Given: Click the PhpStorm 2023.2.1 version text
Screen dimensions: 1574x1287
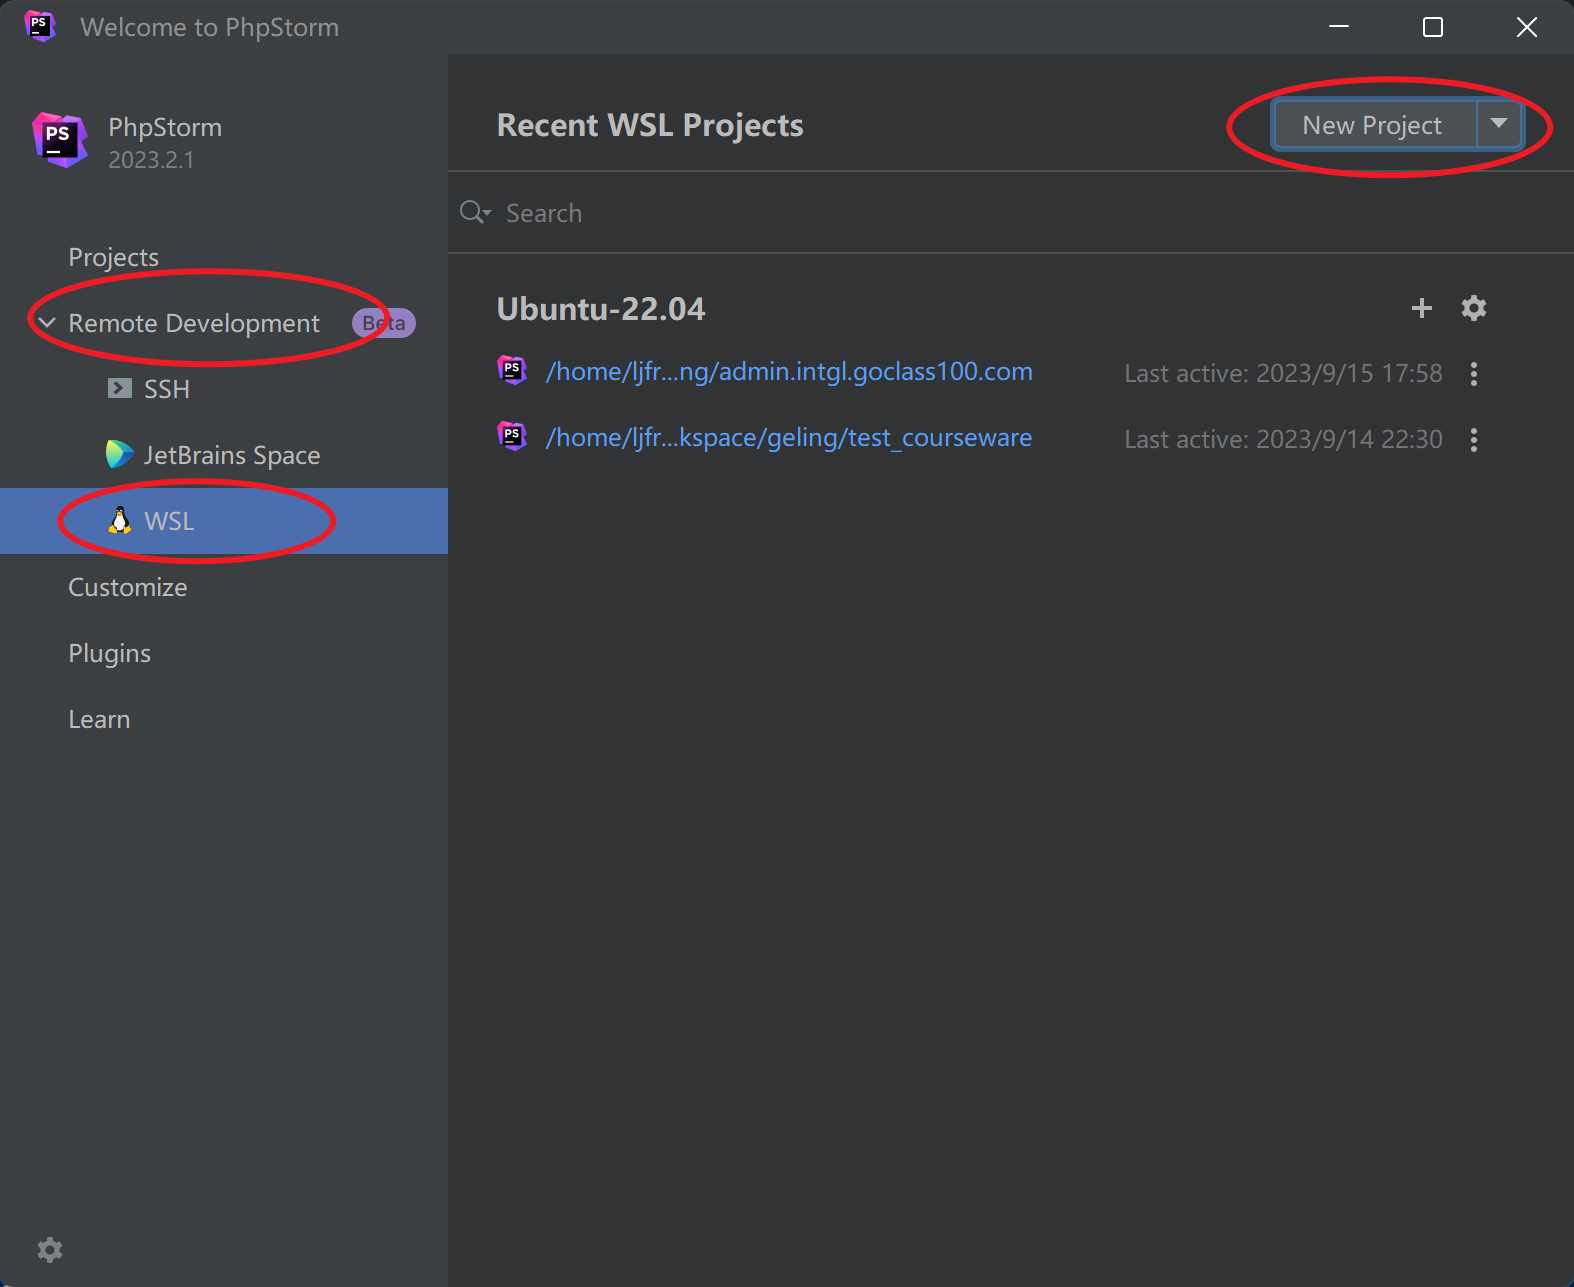Looking at the screenshot, I should tap(151, 160).
